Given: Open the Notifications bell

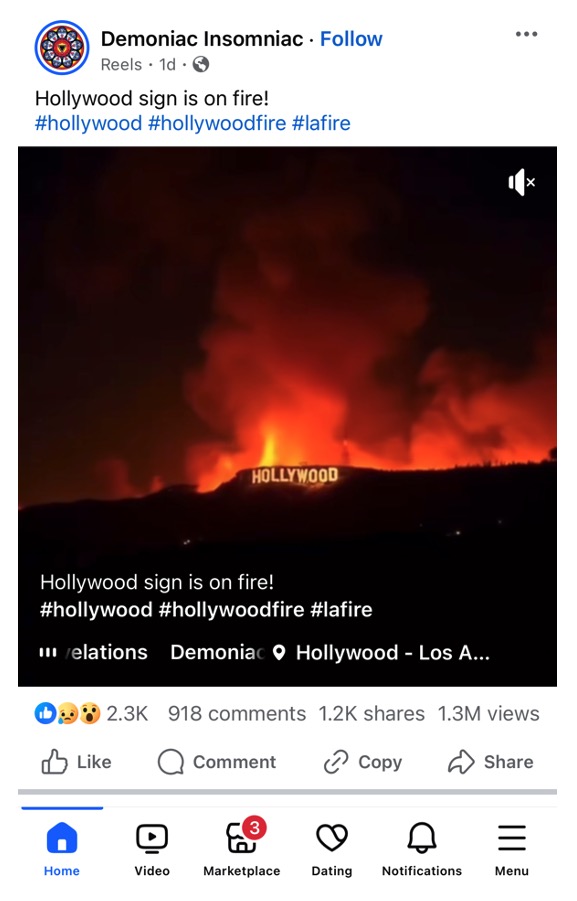Looking at the screenshot, I should pyautogui.click(x=422, y=849).
